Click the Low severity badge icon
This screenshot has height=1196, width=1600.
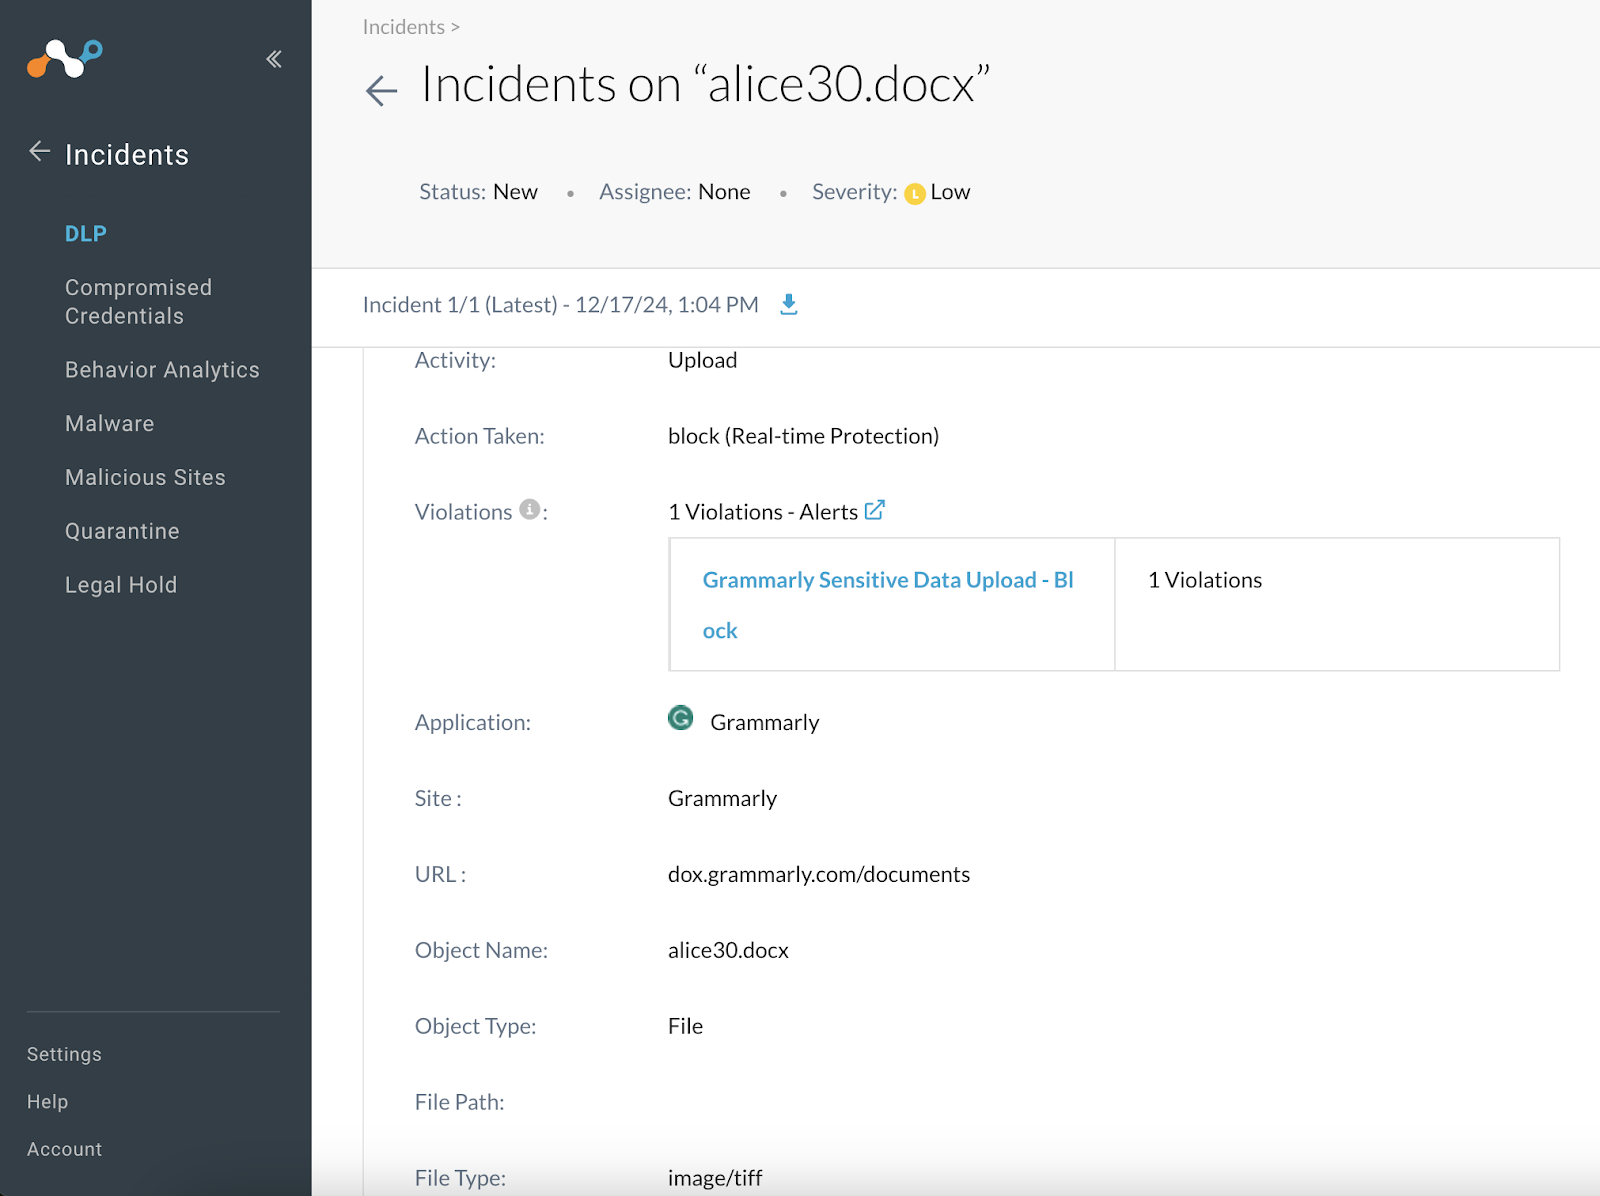(x=914, y=194)
